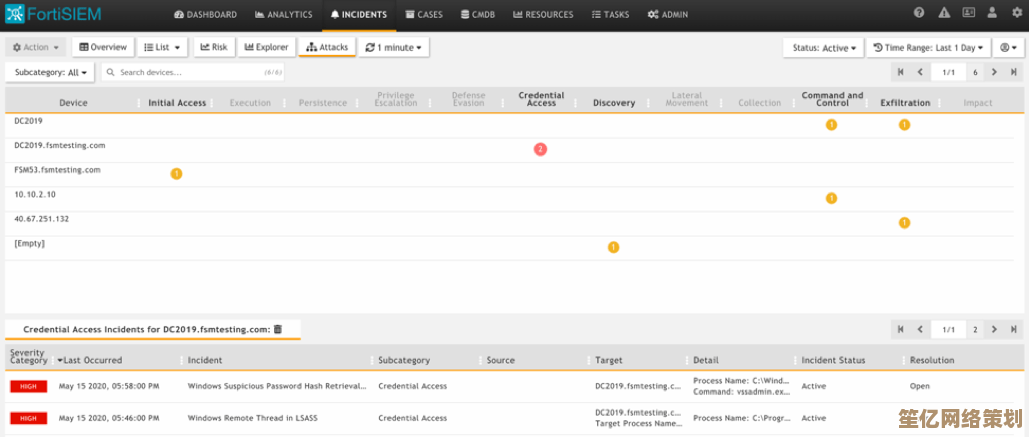Screen dimensions: 1029x437
Task: Click the contact card icon in header
Action: pyautogui.click(x=967, y=14)
